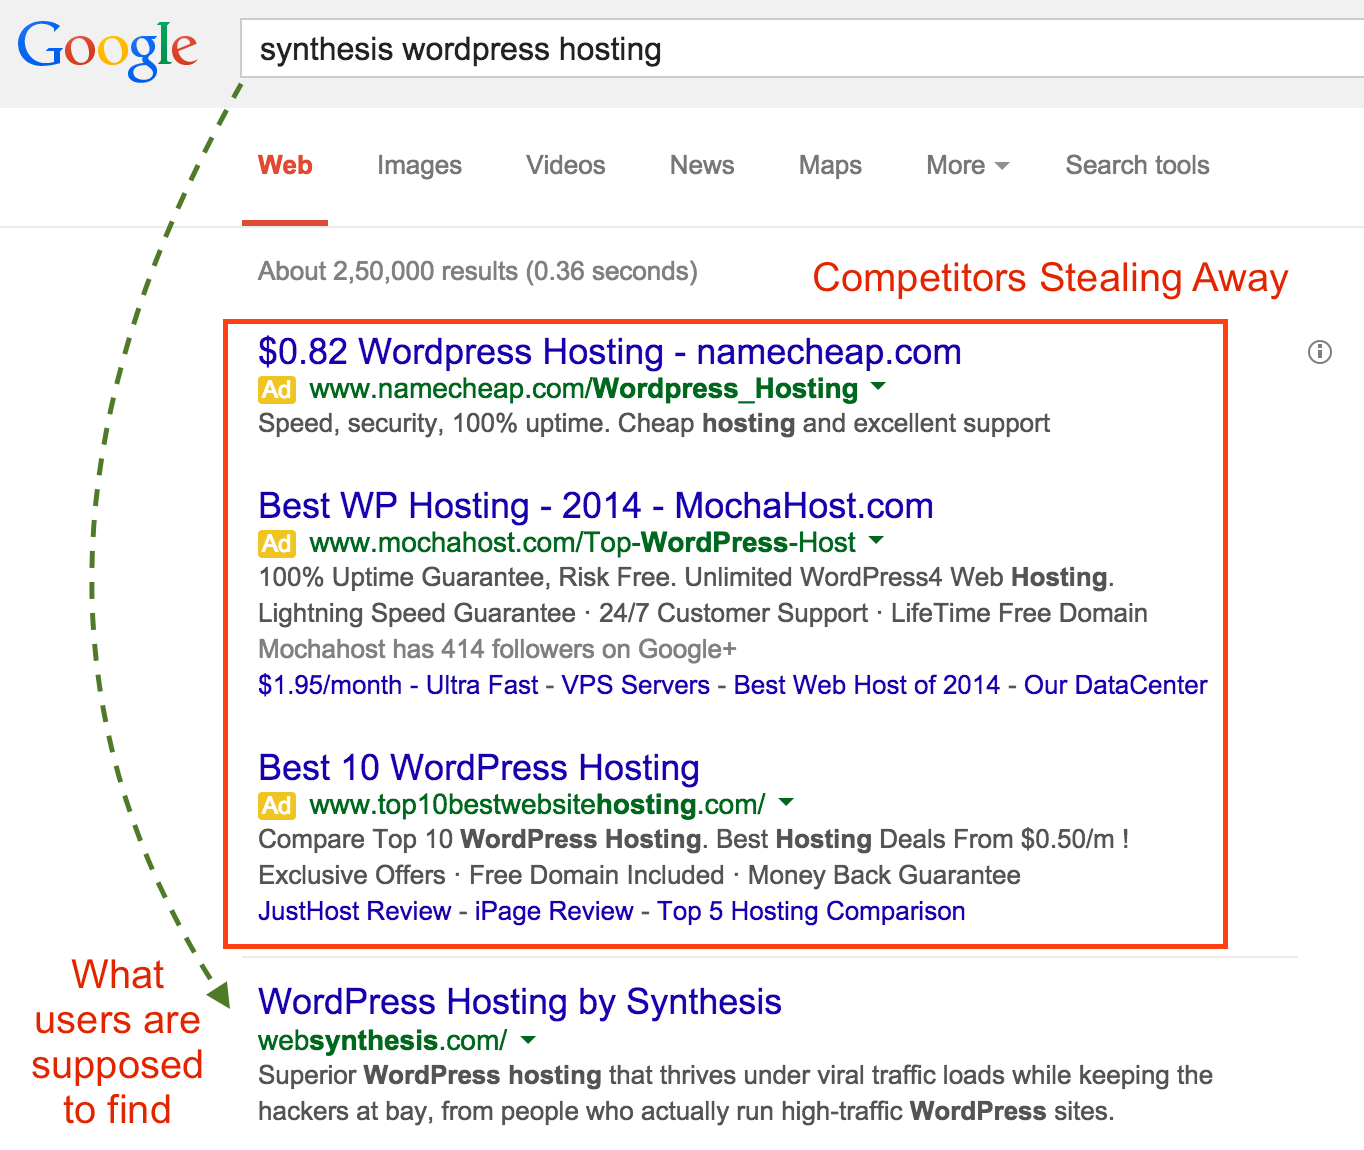The width and height of the screenshot is (1364, 1150).
Task: Open the Maps tab
Action: [829, 165]
